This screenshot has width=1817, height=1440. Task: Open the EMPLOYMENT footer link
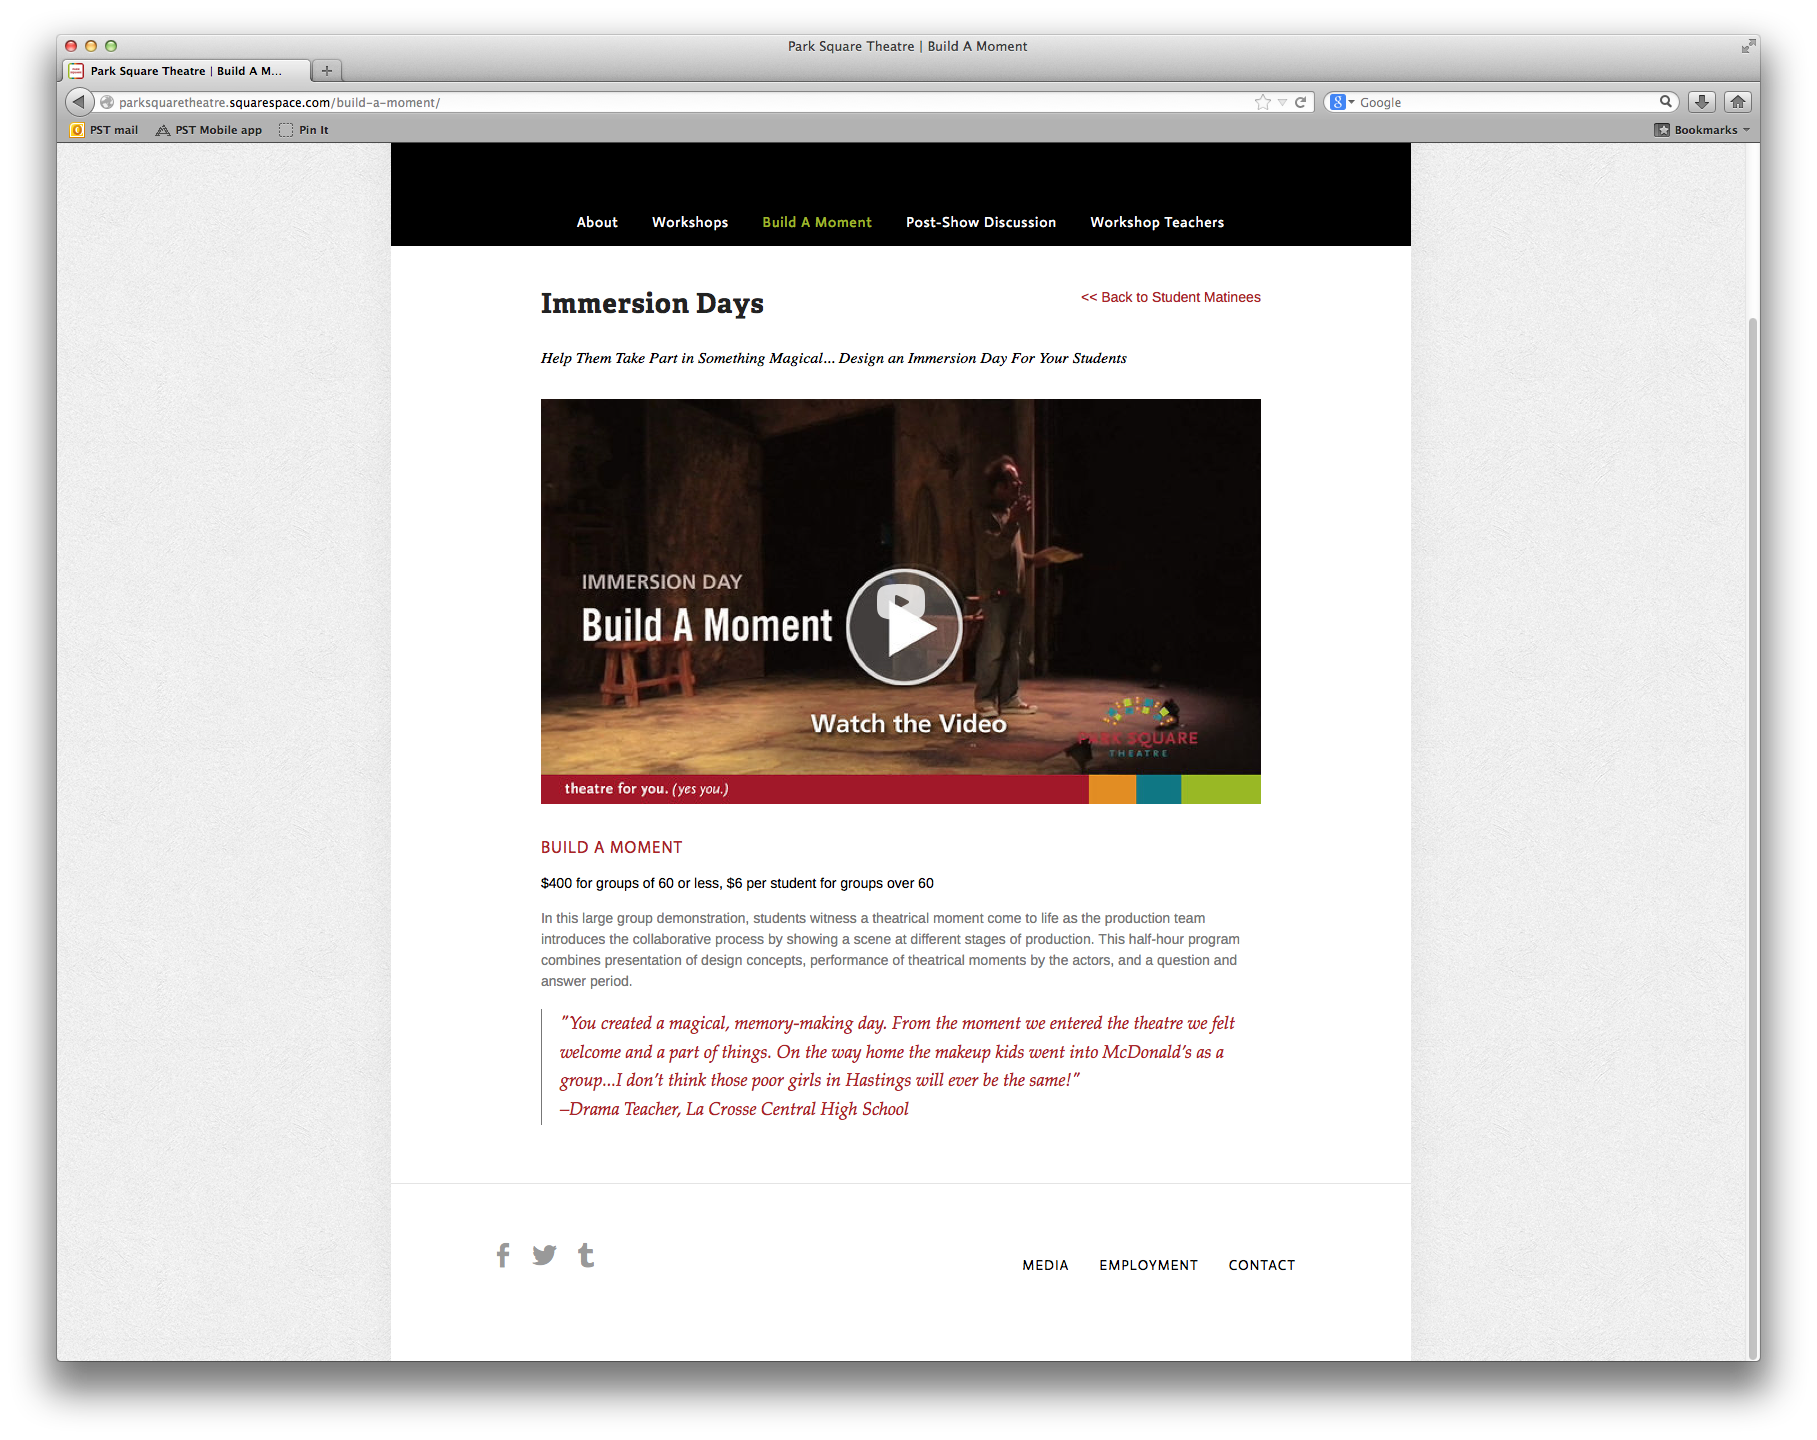point(1148,1265)
